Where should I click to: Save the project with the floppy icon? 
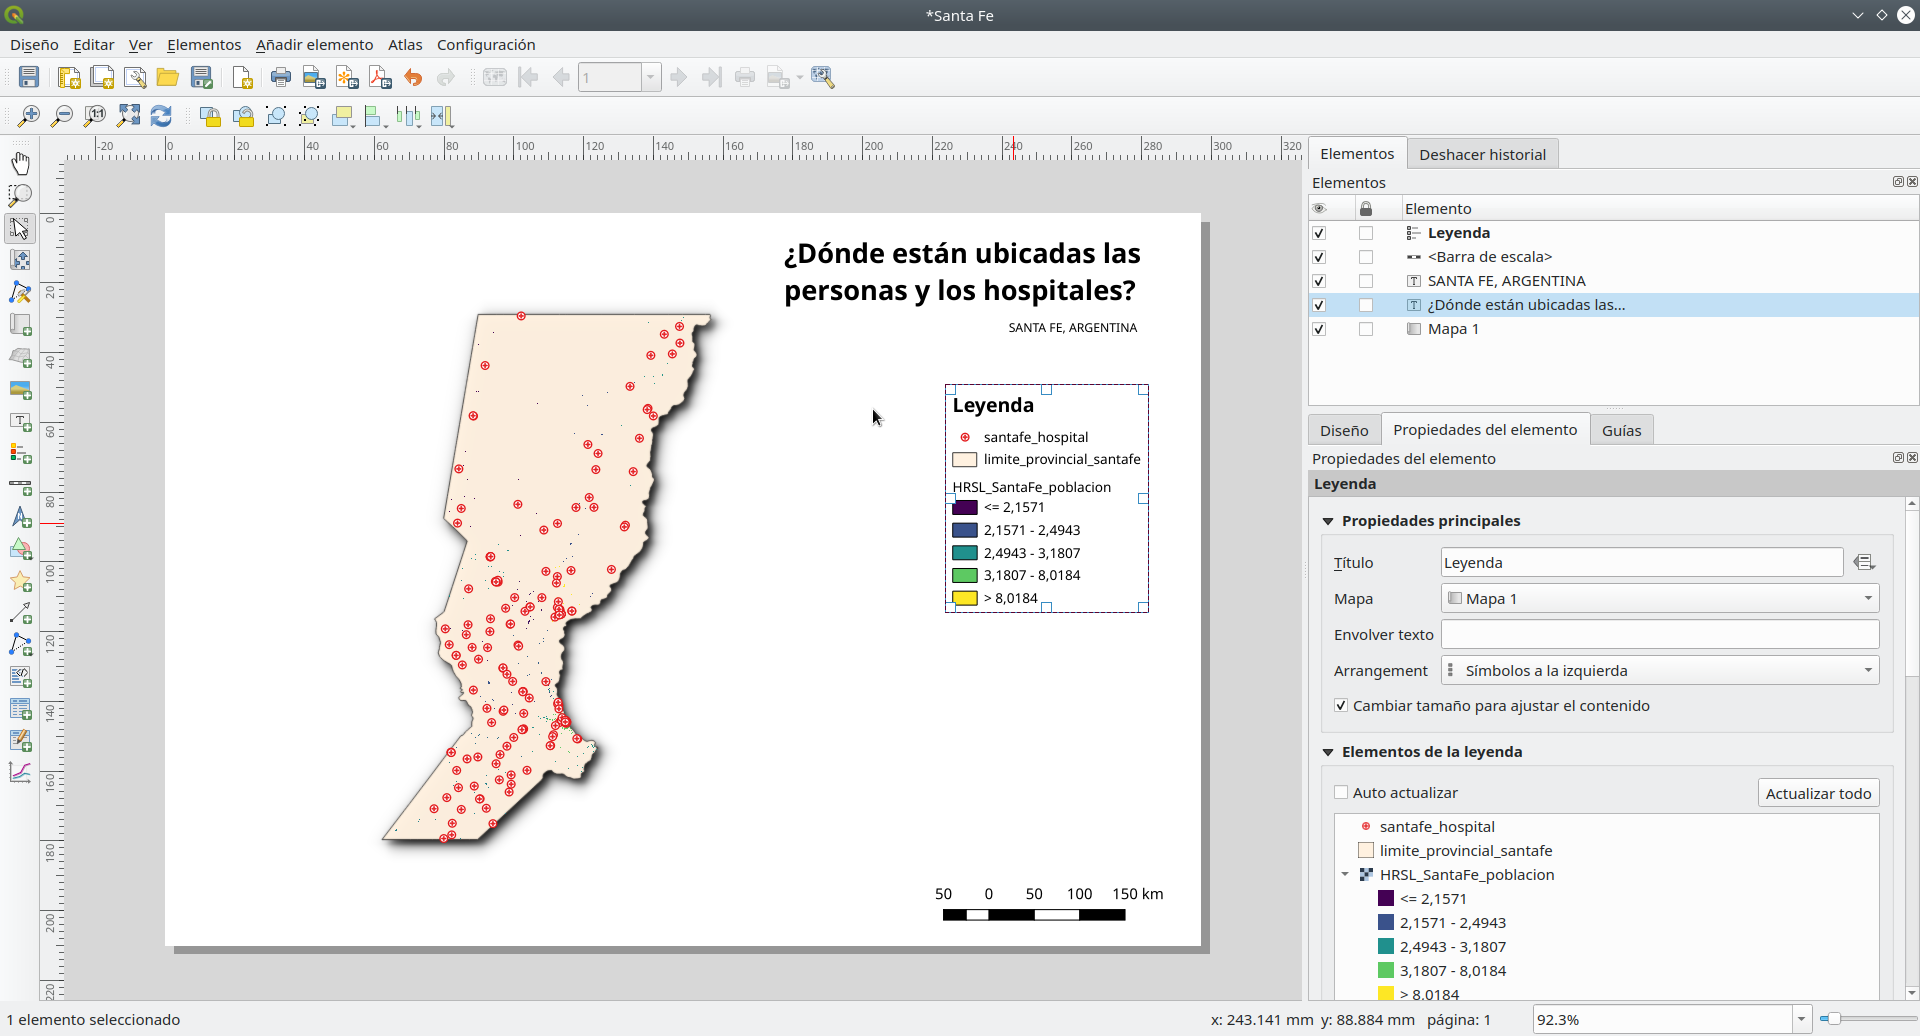29,77
